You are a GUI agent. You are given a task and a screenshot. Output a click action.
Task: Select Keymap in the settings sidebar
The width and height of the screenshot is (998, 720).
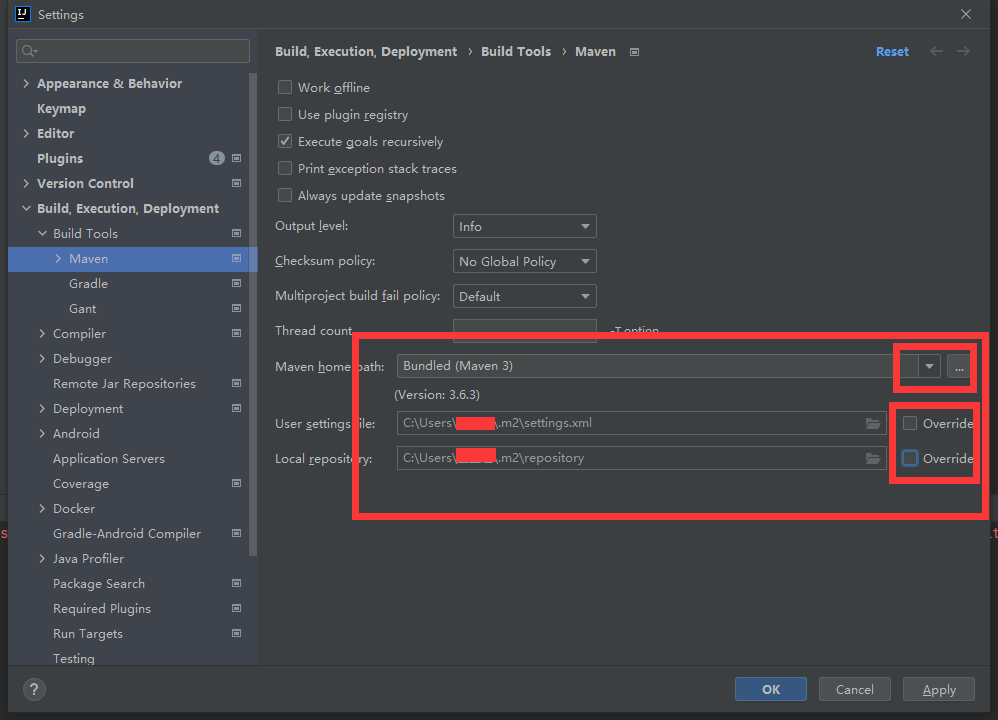[x=61, y=108]
